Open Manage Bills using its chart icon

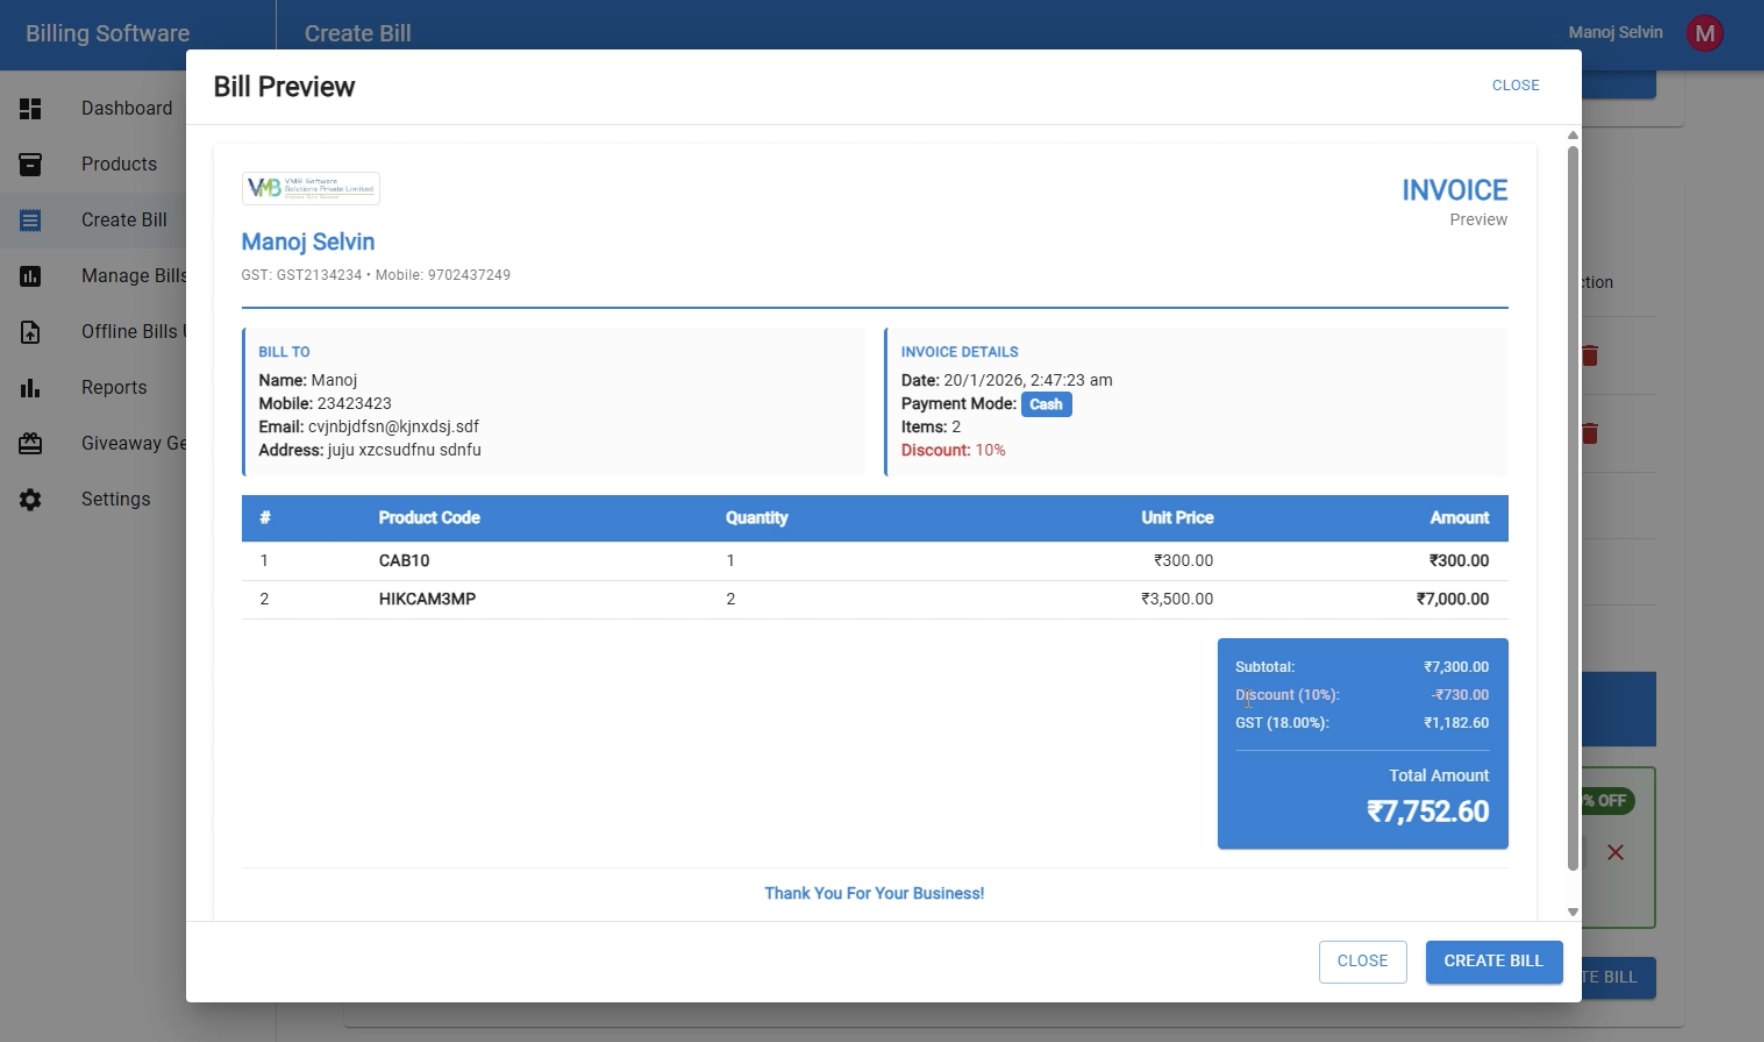tap(30, 276)
